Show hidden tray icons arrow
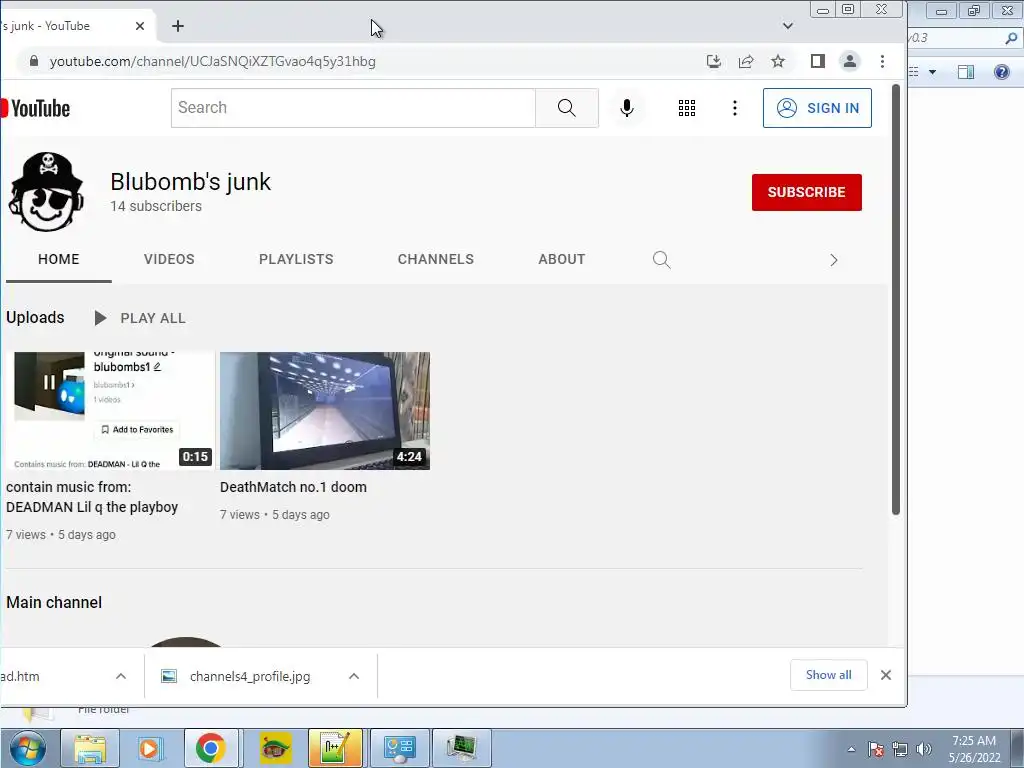The width and height of the screenshot is (1024, 768). (851, 749)
